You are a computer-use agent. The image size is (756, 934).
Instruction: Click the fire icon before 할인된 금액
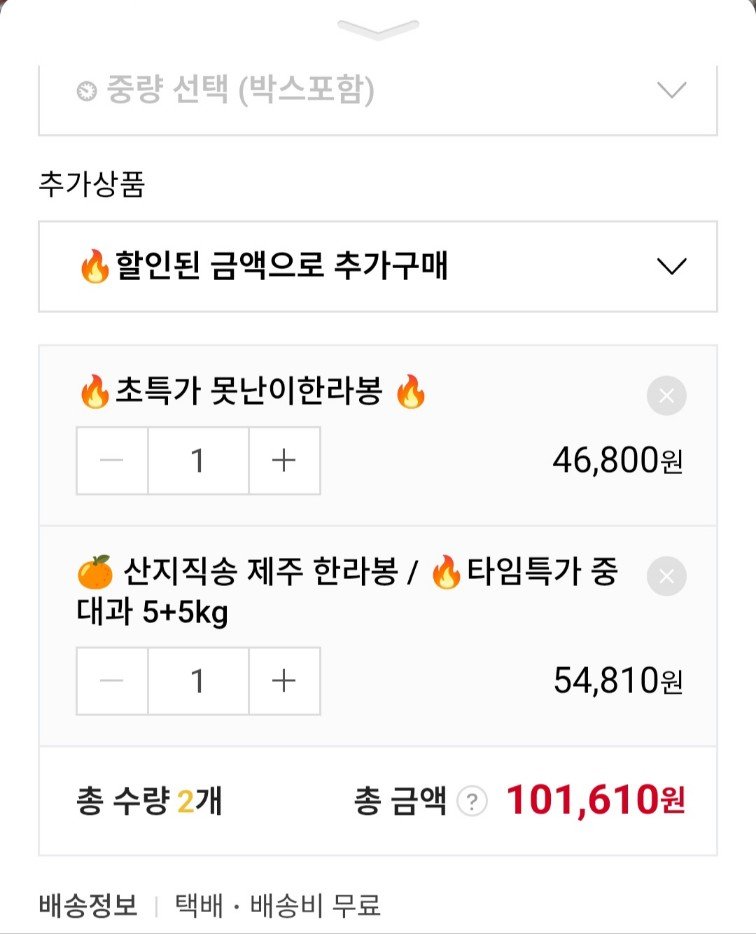point(93,267)
